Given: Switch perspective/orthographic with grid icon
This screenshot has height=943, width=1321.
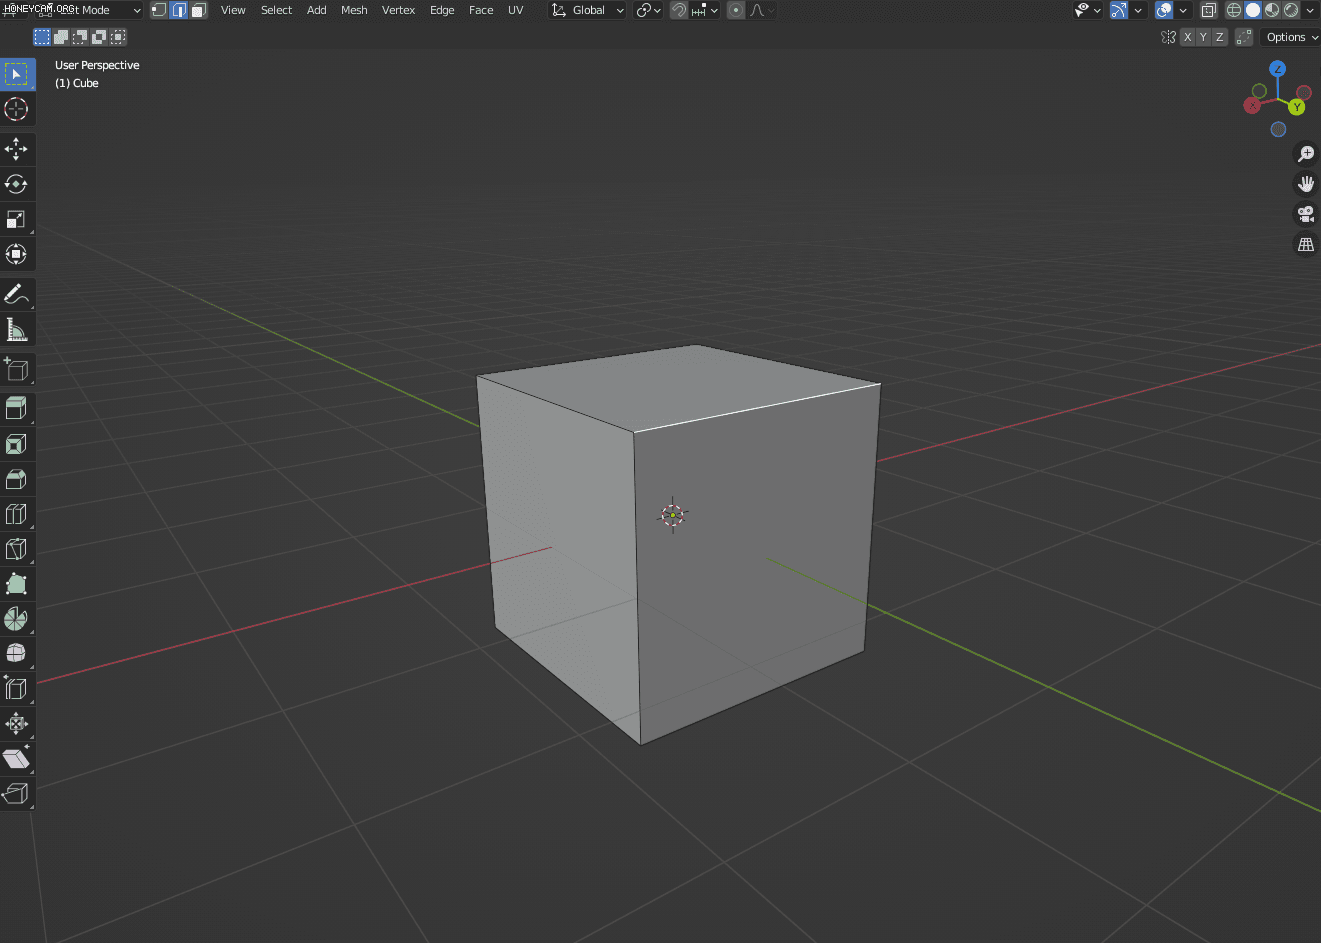Looking at the screenshot, I should 1306,244.
